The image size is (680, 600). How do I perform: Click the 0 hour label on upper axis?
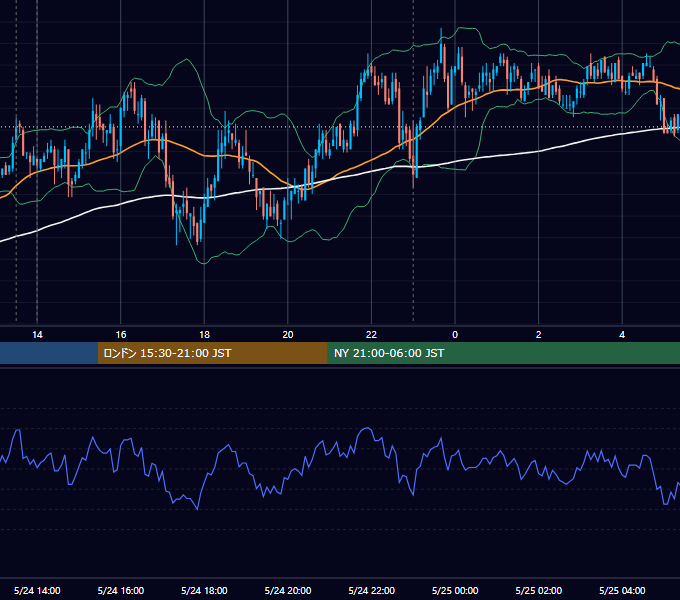pos(455,335)
